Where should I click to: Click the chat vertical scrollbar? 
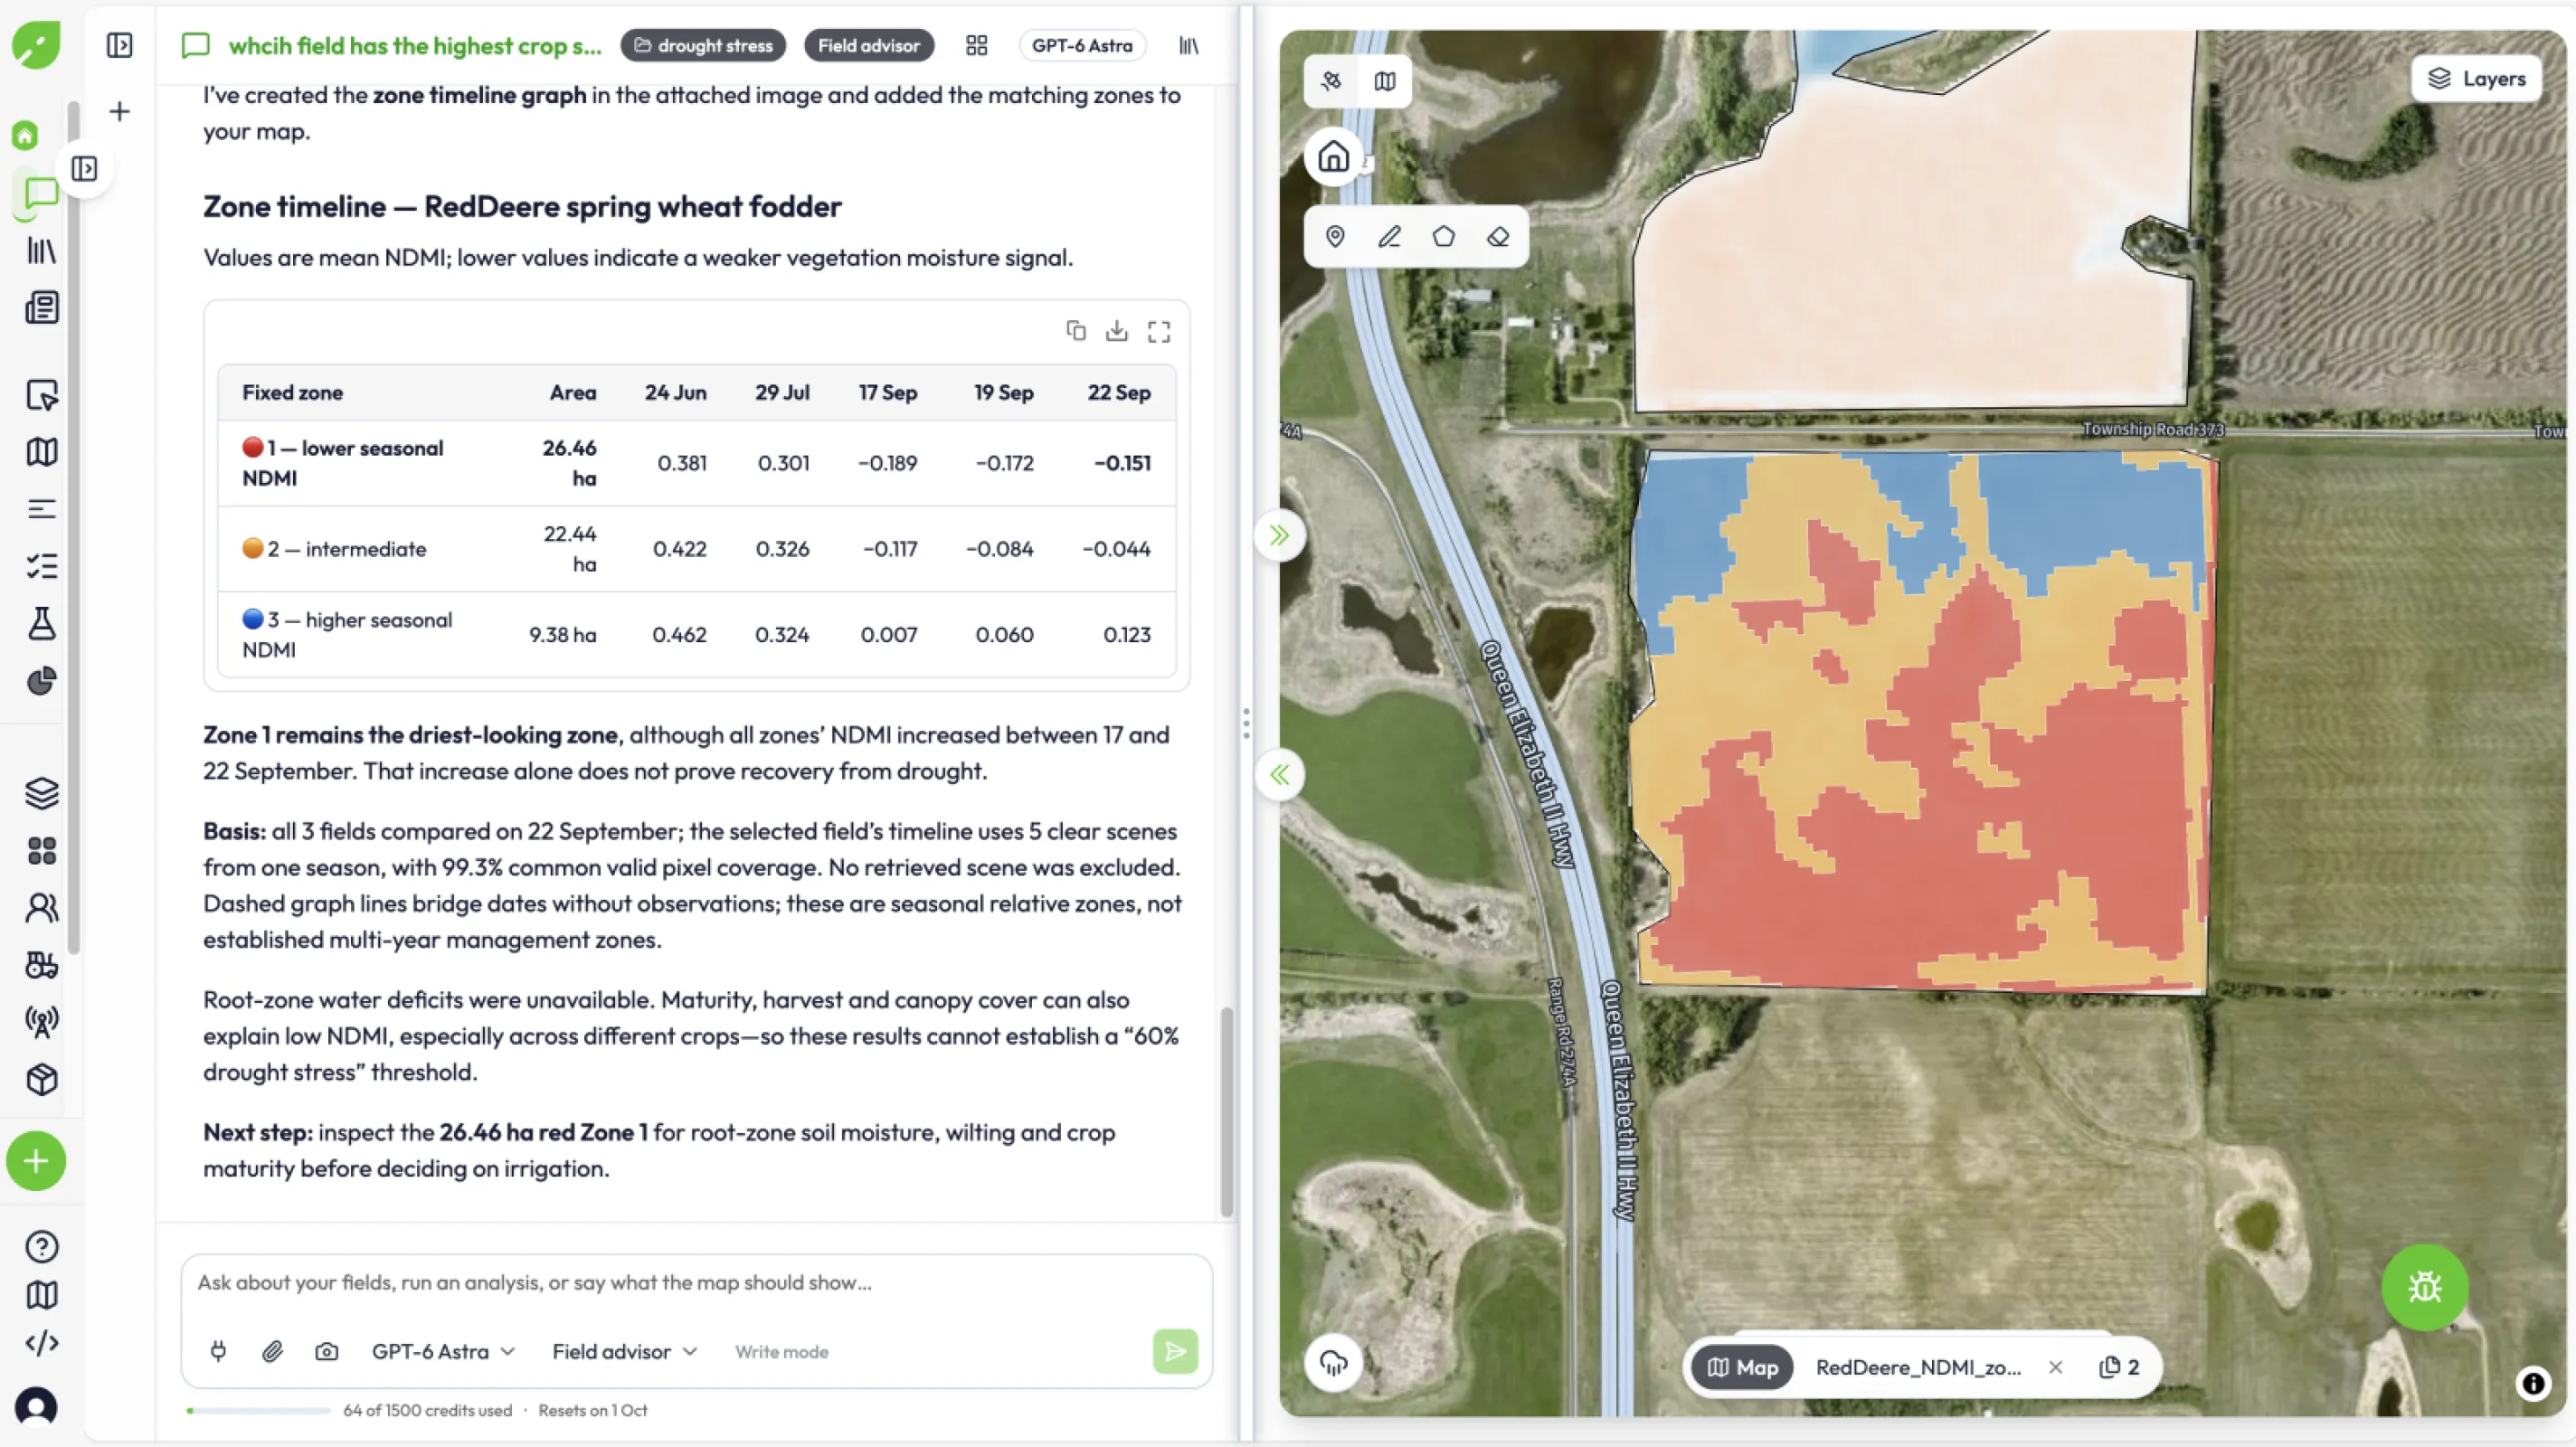pyautogui.click(x=1226, y=1112)
